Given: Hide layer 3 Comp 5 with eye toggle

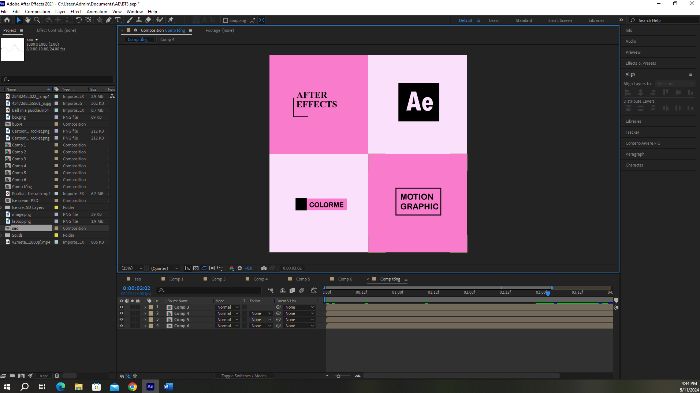Looking at the screenshot, I should 121,320.
